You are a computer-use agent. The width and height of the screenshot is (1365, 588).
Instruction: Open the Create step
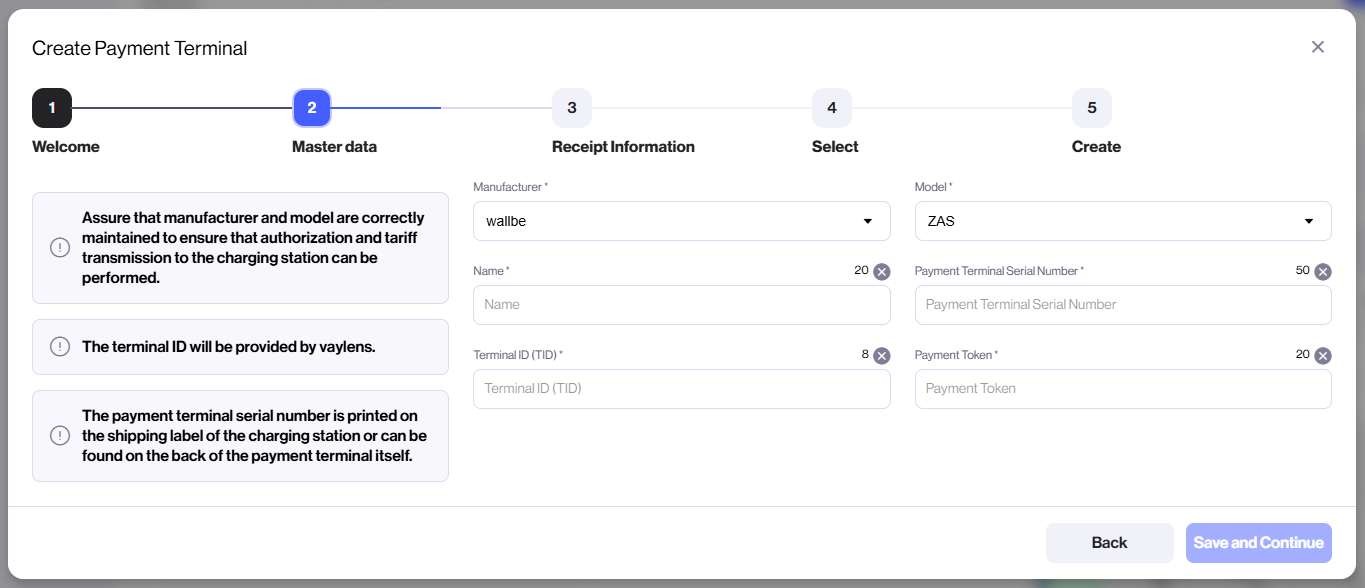click(1091, 107)
